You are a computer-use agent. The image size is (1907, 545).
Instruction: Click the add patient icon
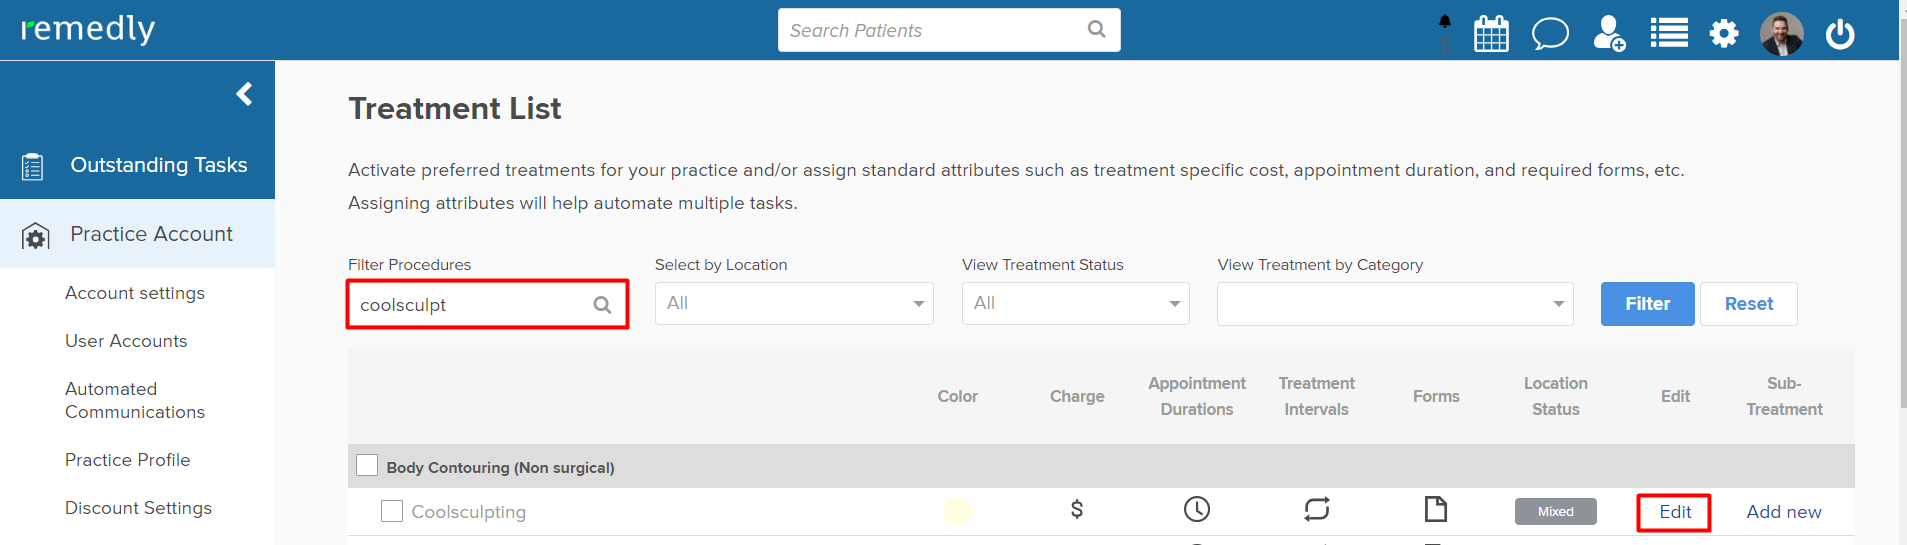(1609, 33)
